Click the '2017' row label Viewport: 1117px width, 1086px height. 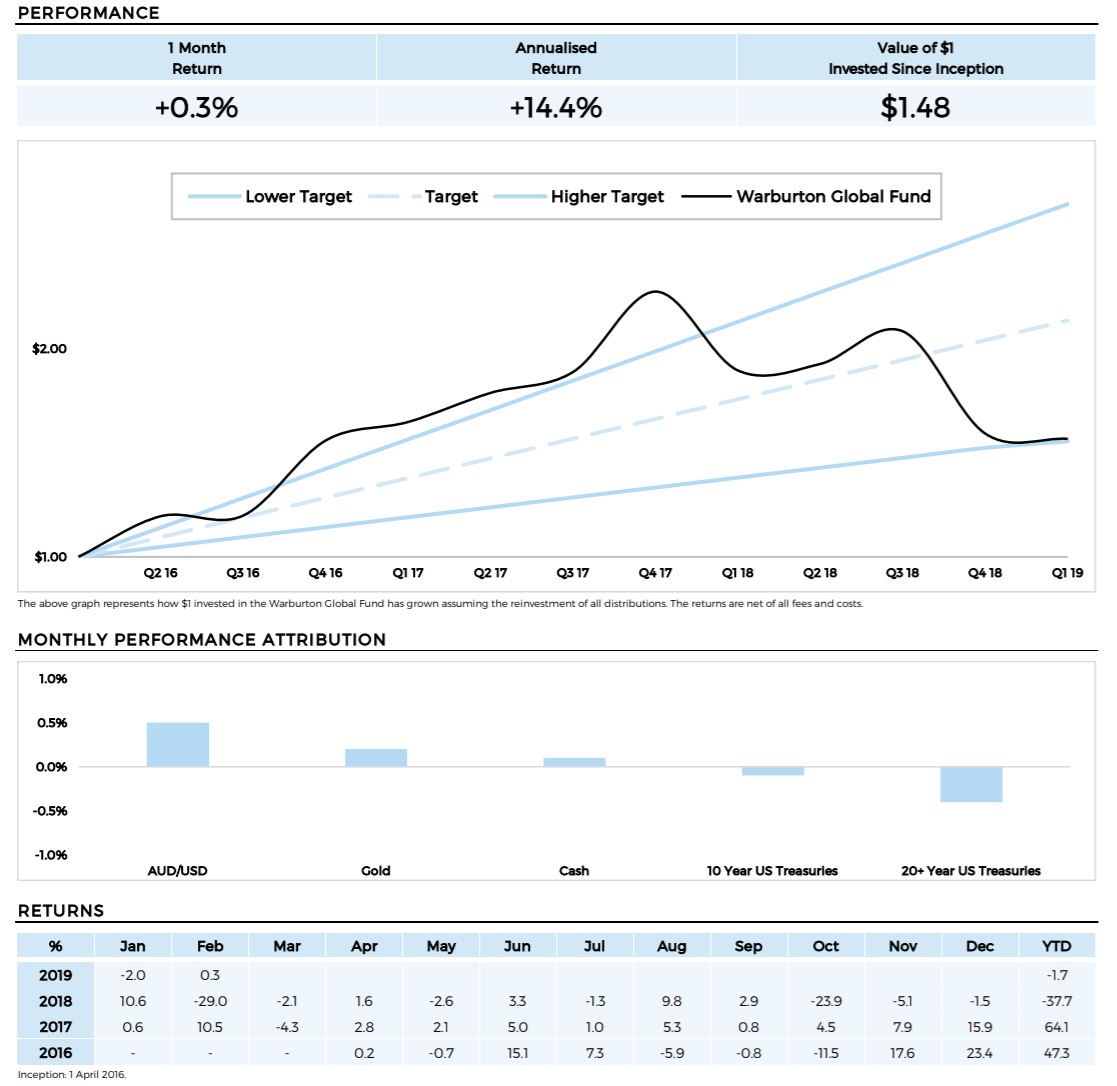[56, 1028]
